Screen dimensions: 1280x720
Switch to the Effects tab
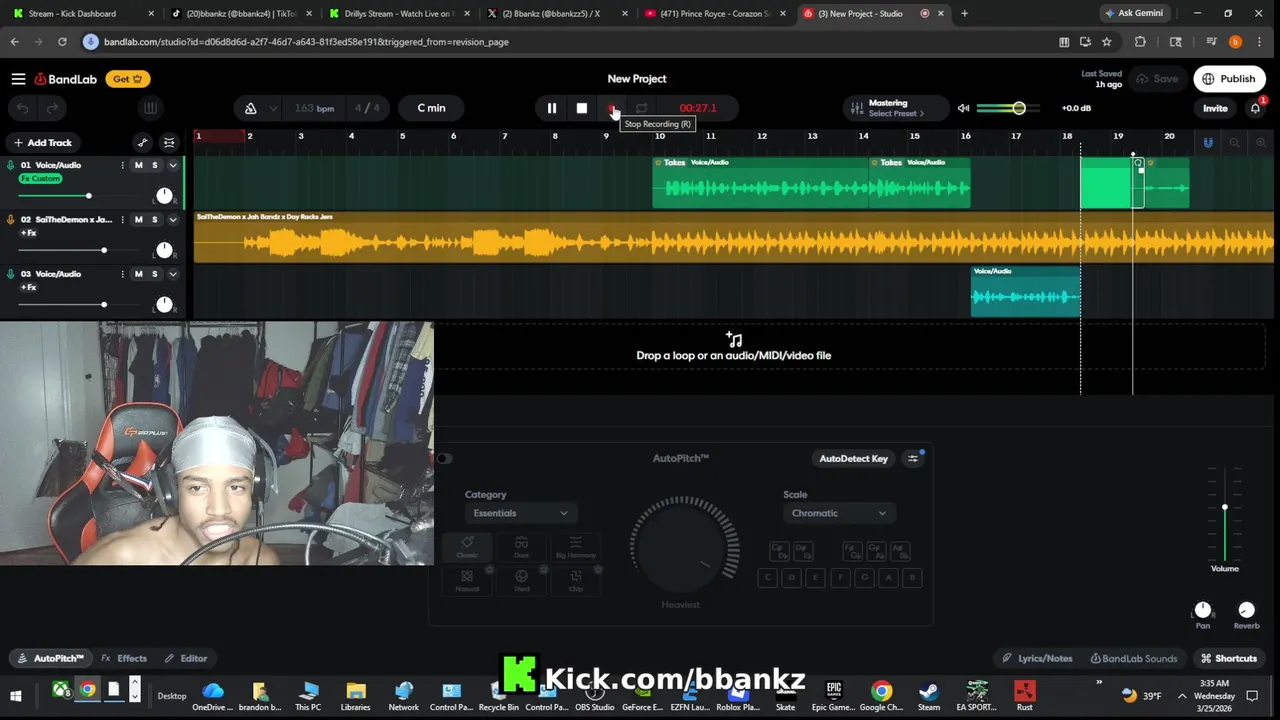(124, 658)
